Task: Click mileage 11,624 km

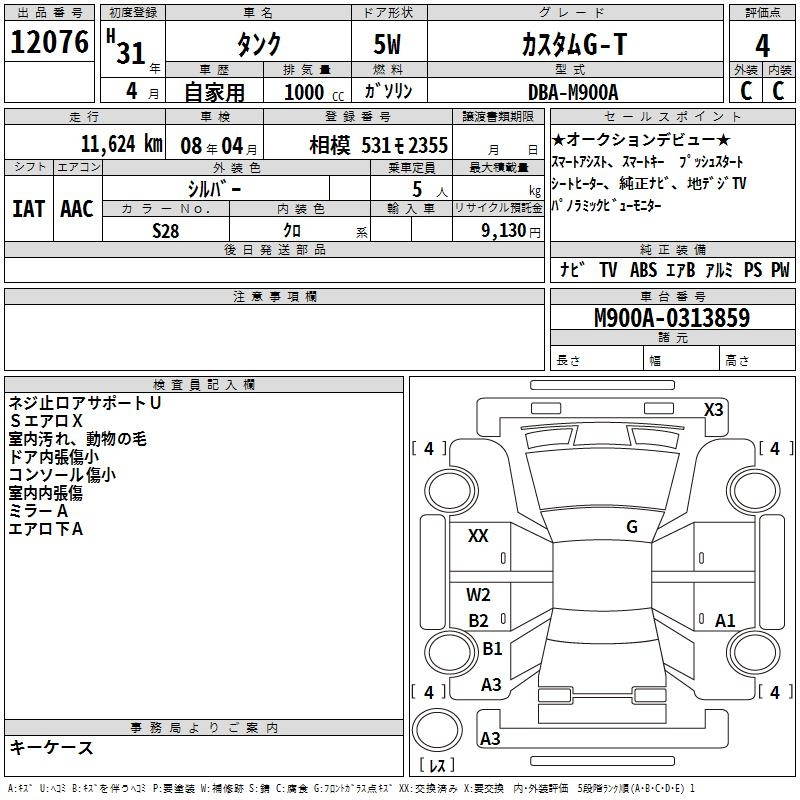Action: coord(122,144)
